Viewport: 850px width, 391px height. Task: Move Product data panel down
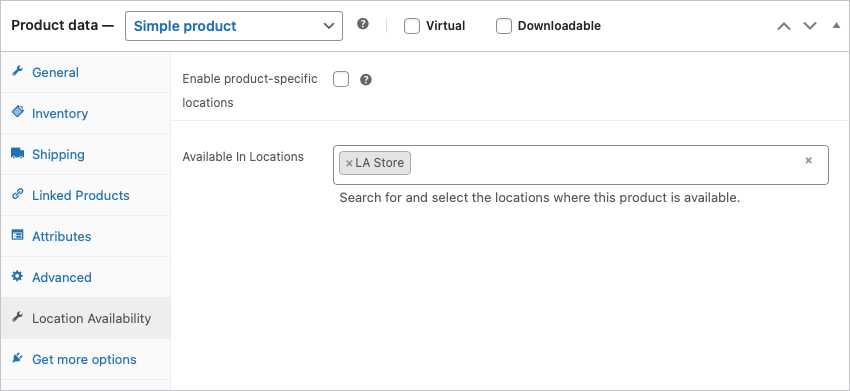810,26
